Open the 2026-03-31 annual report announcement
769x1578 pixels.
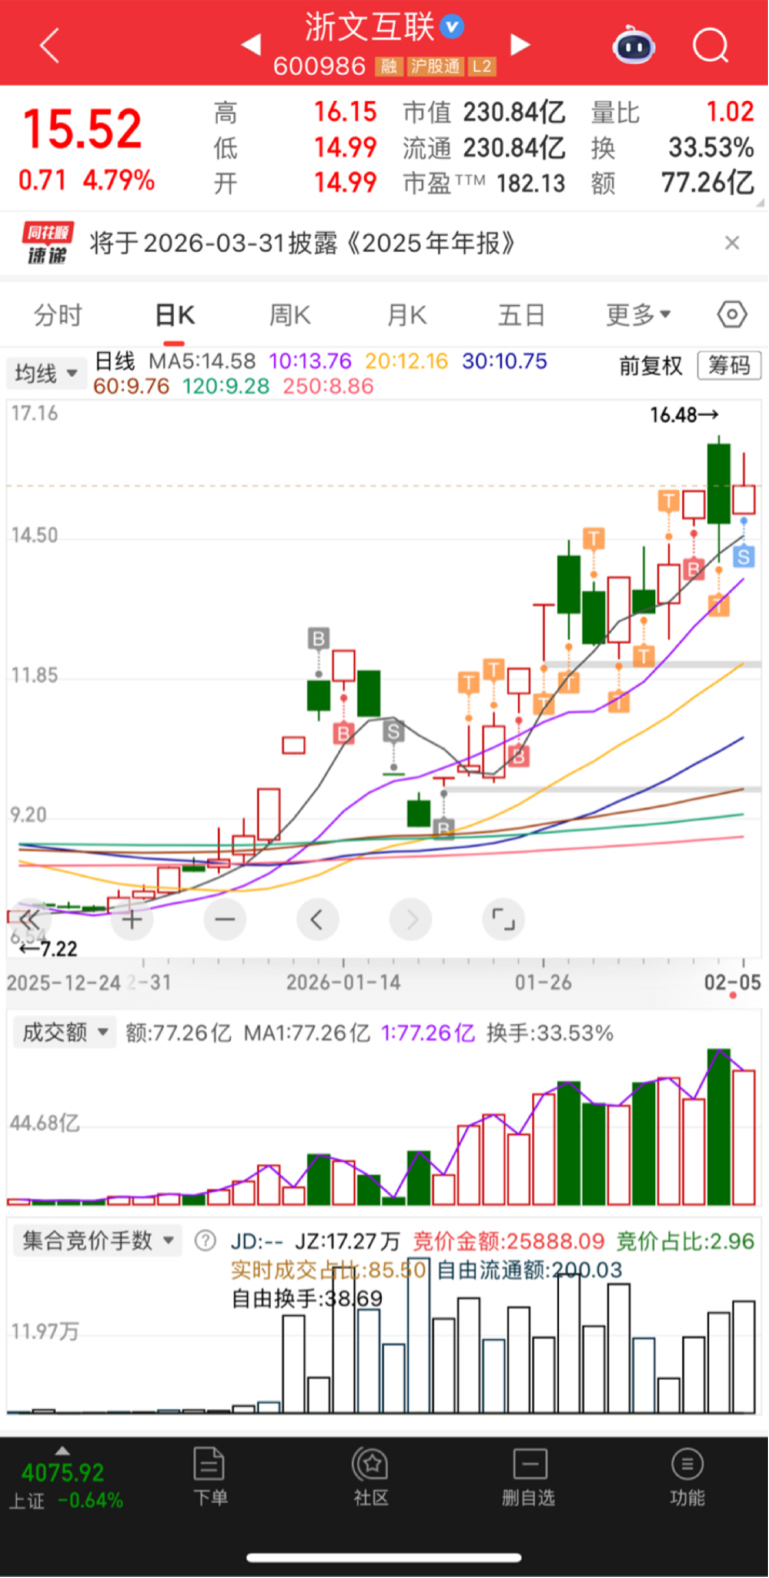click(x=303, y=243)
